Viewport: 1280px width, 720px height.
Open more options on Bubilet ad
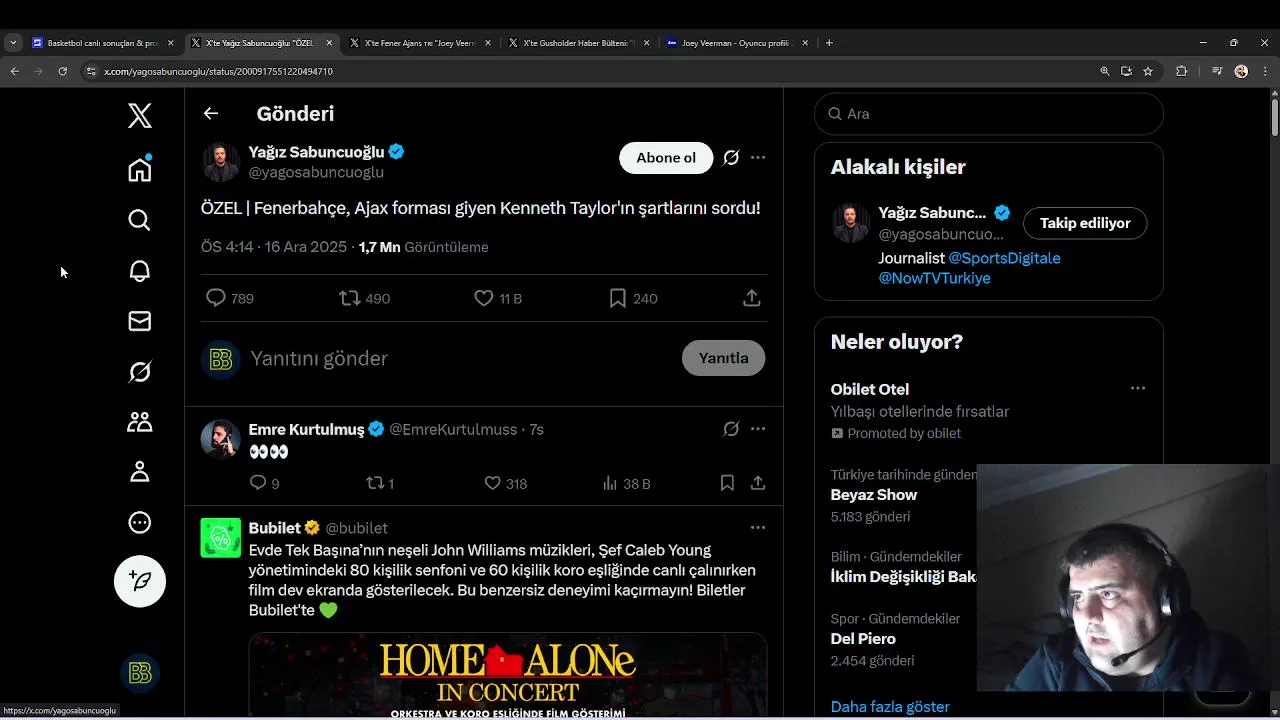pos(758,527)
